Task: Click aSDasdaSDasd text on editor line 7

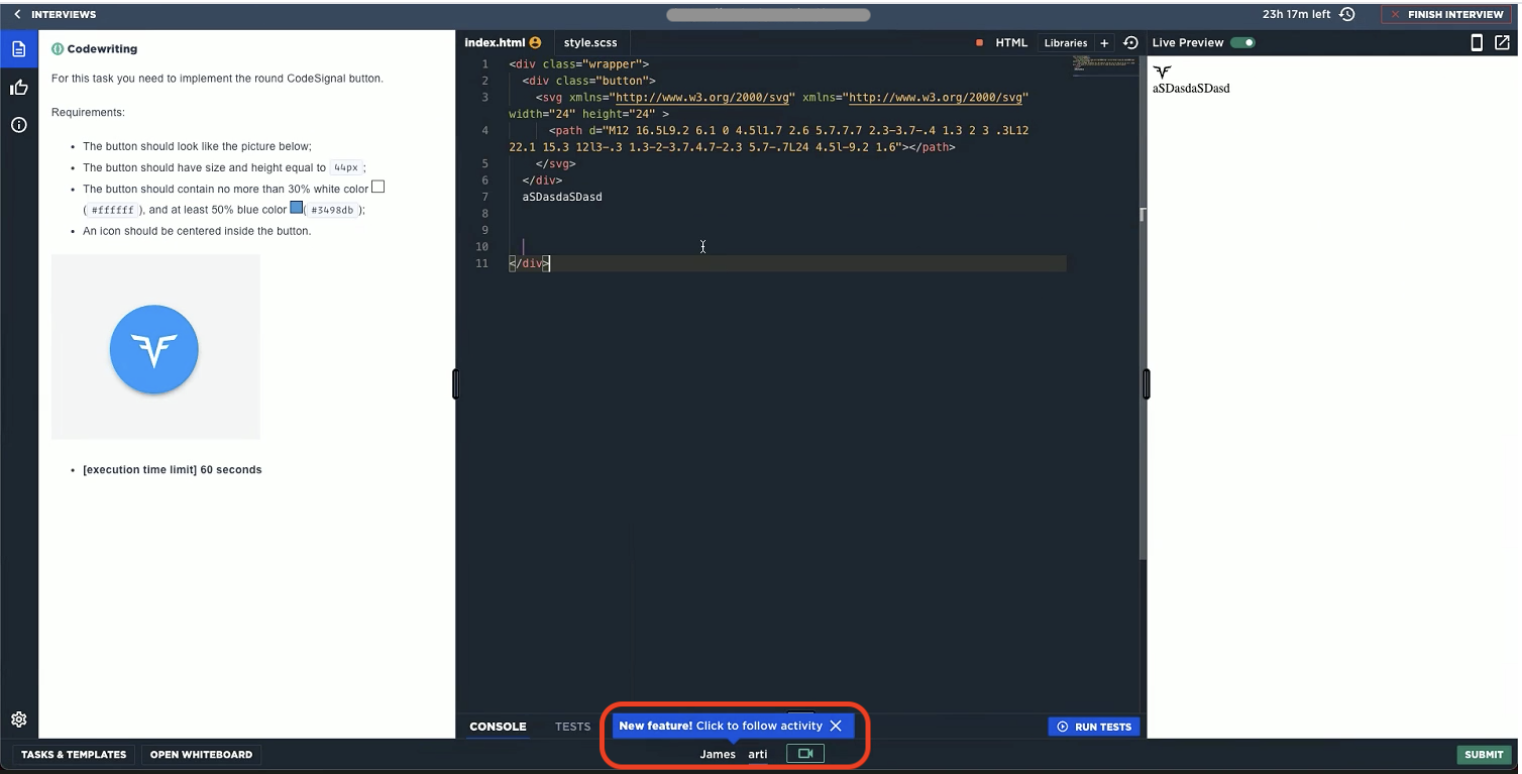Action: [562, 197]
